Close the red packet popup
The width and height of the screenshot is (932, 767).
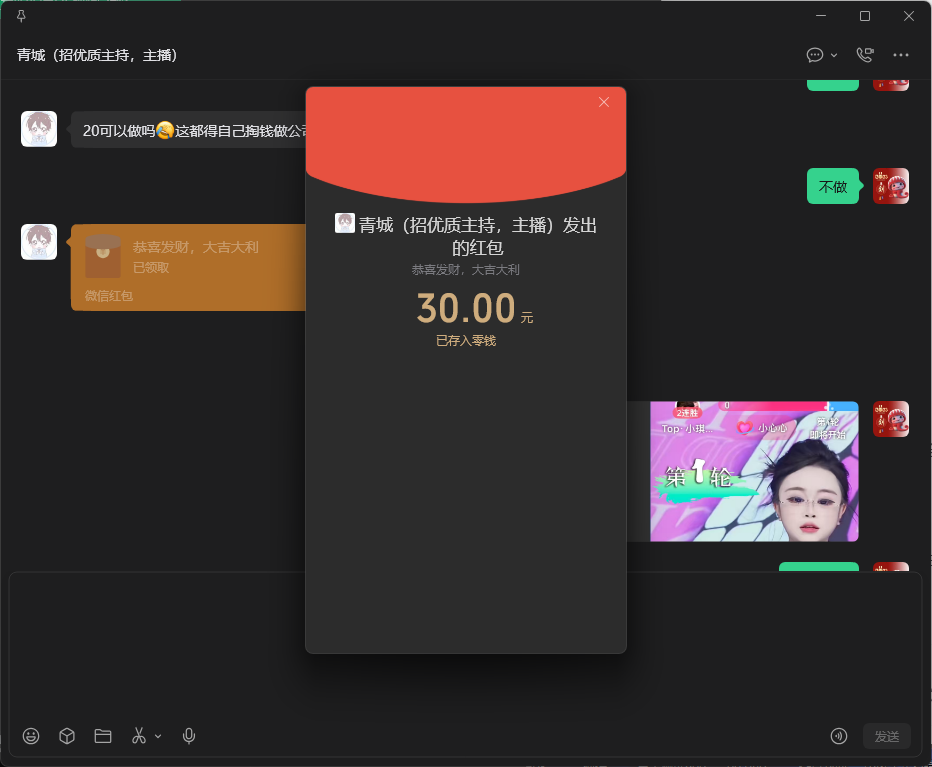[x=604, y=102]
